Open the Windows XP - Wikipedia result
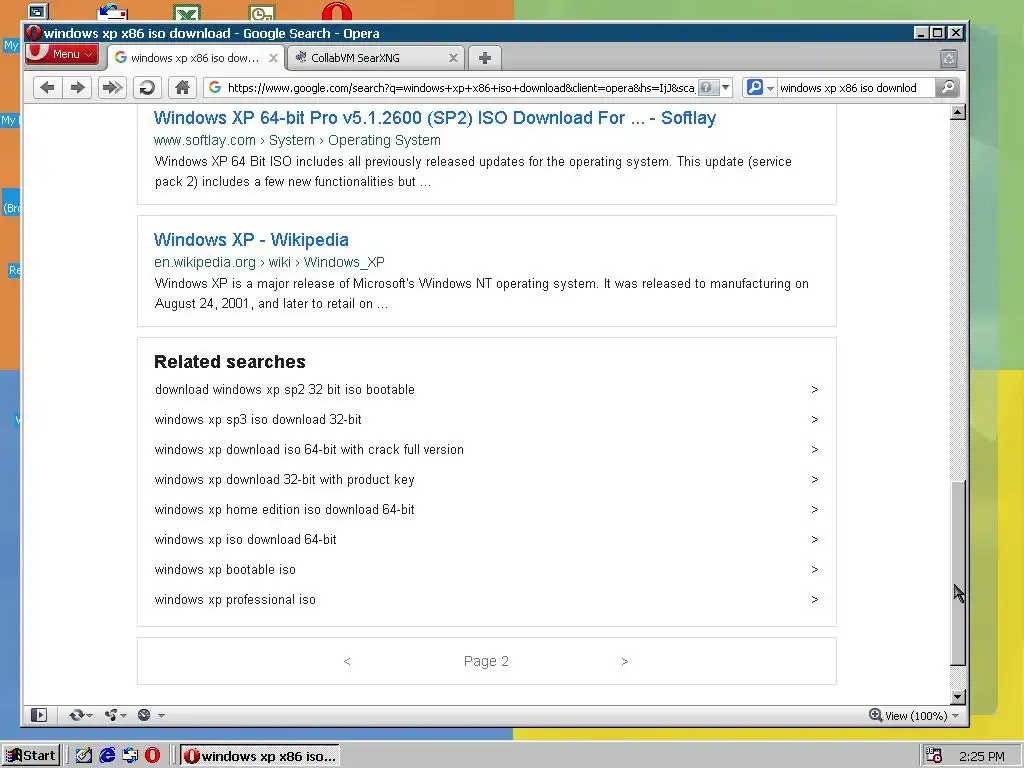 pyautogui.click(x=251, y=240)
